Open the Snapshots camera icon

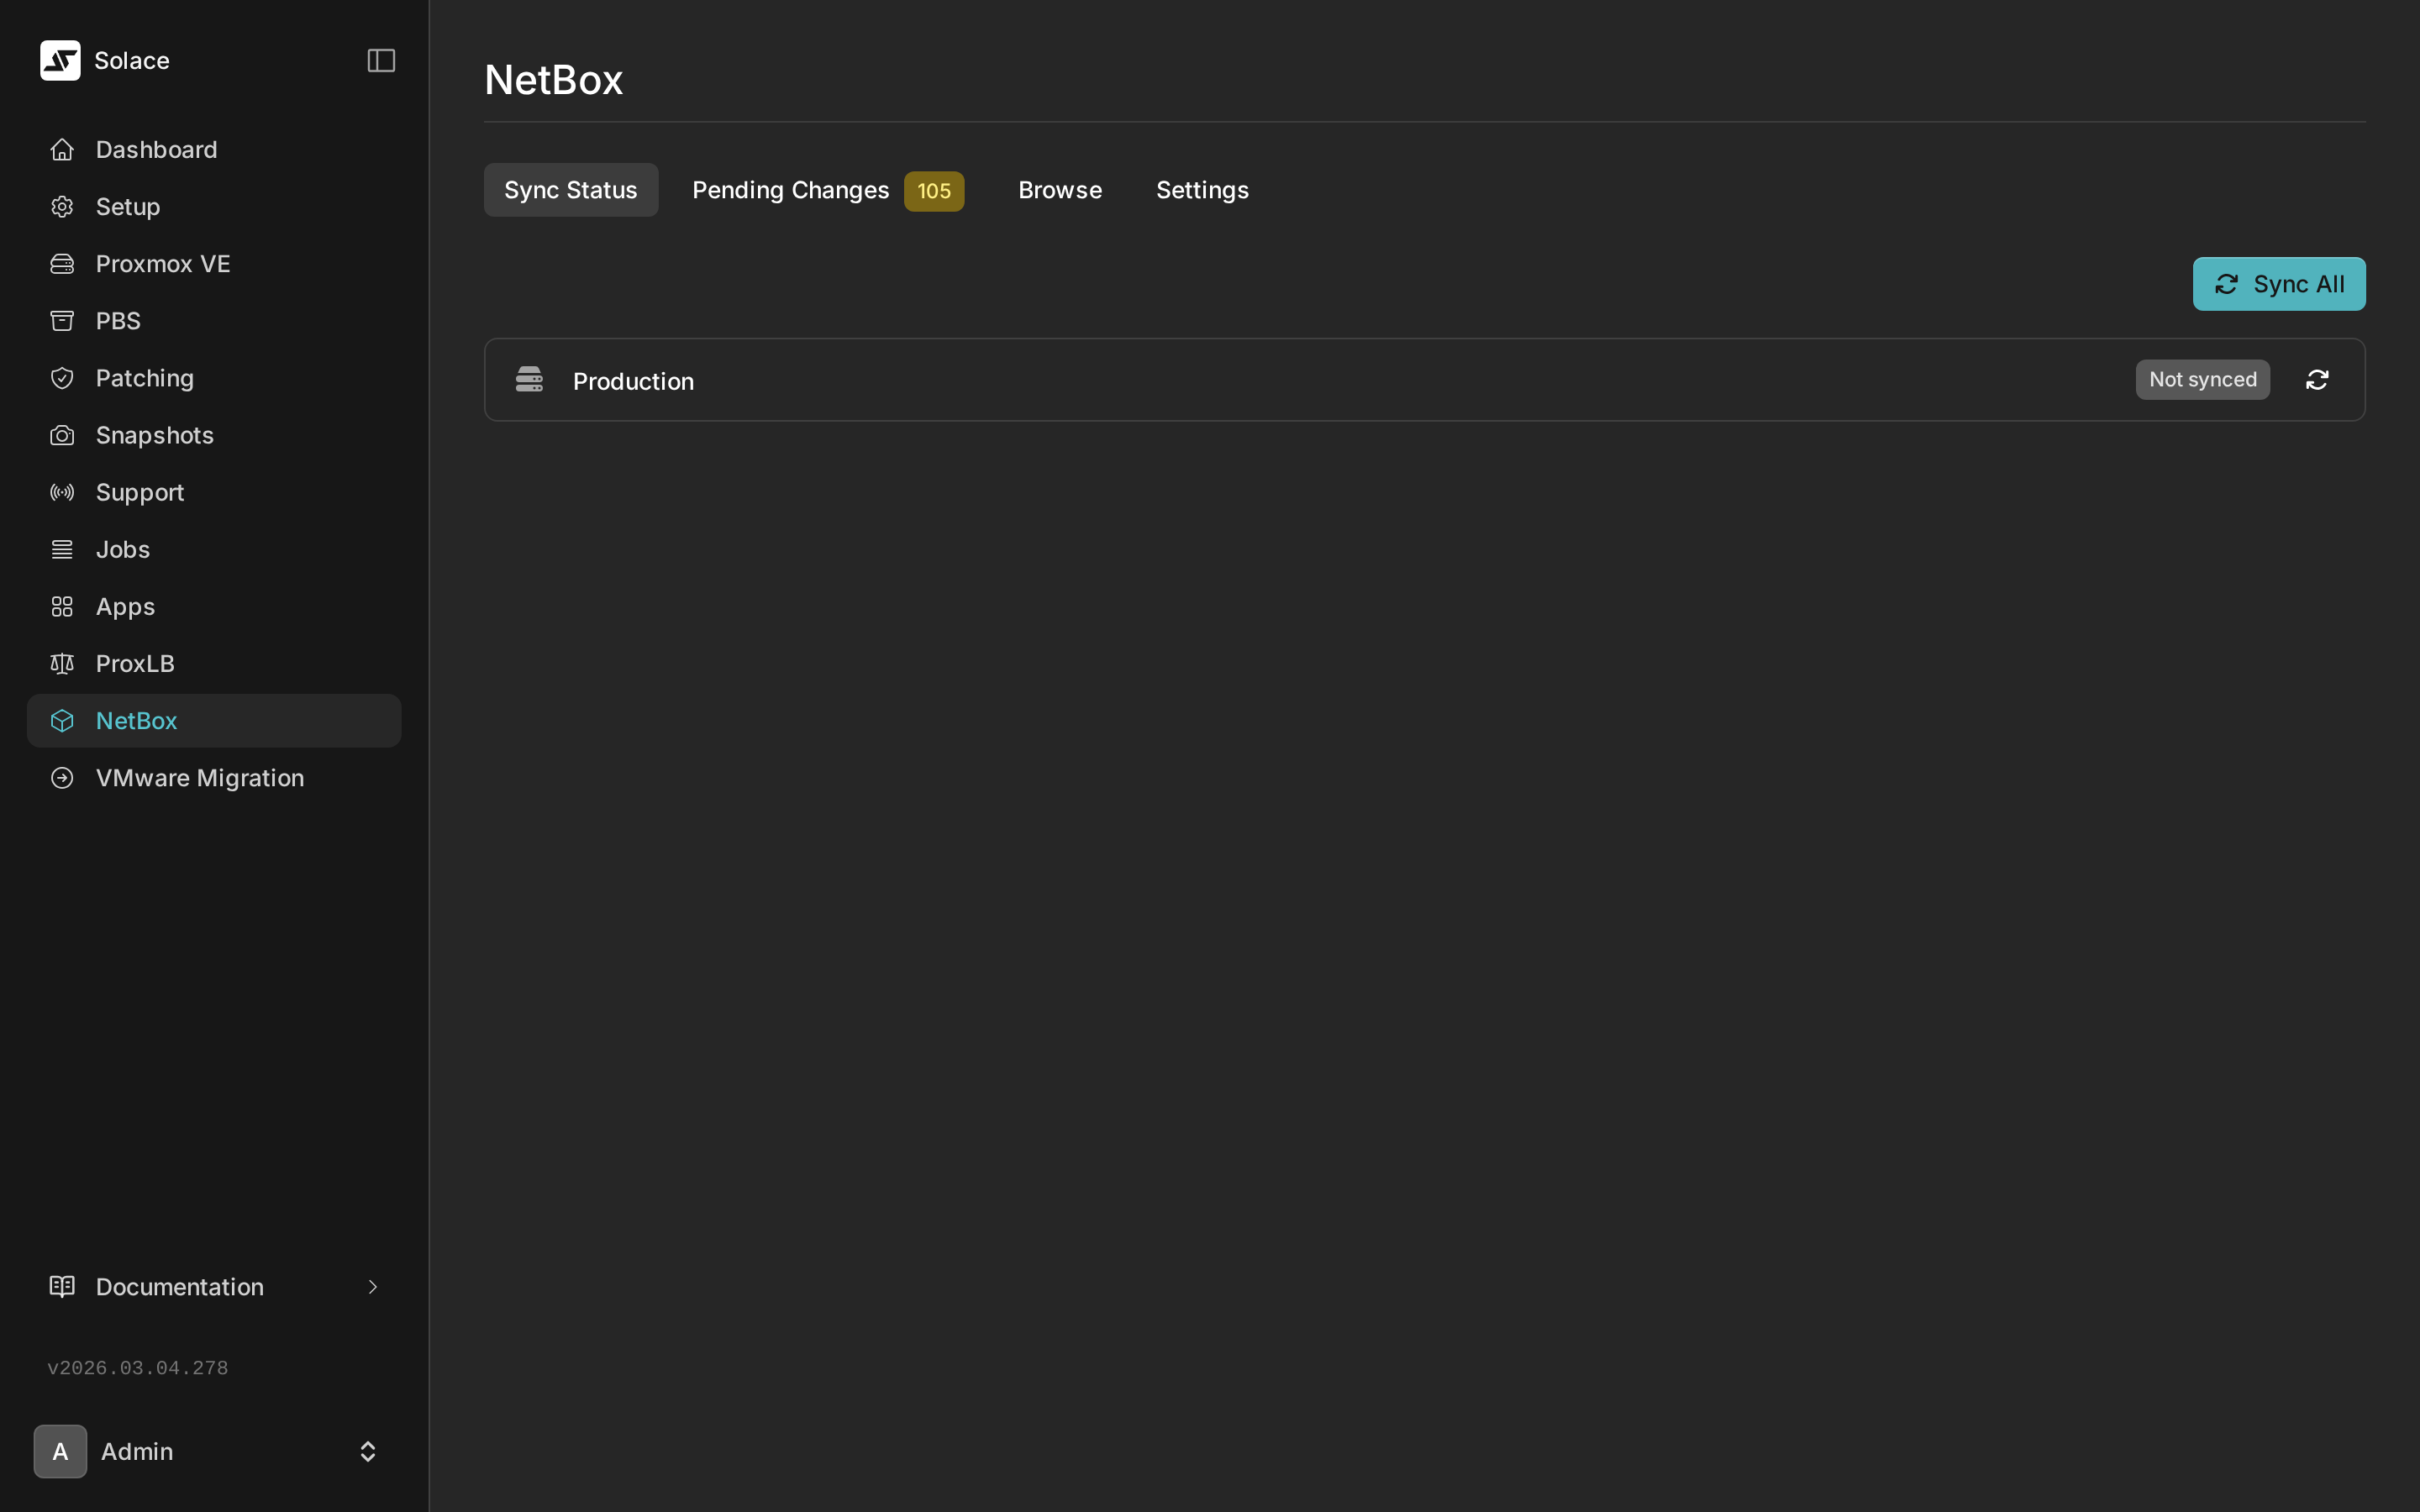(x=61, y=434)
